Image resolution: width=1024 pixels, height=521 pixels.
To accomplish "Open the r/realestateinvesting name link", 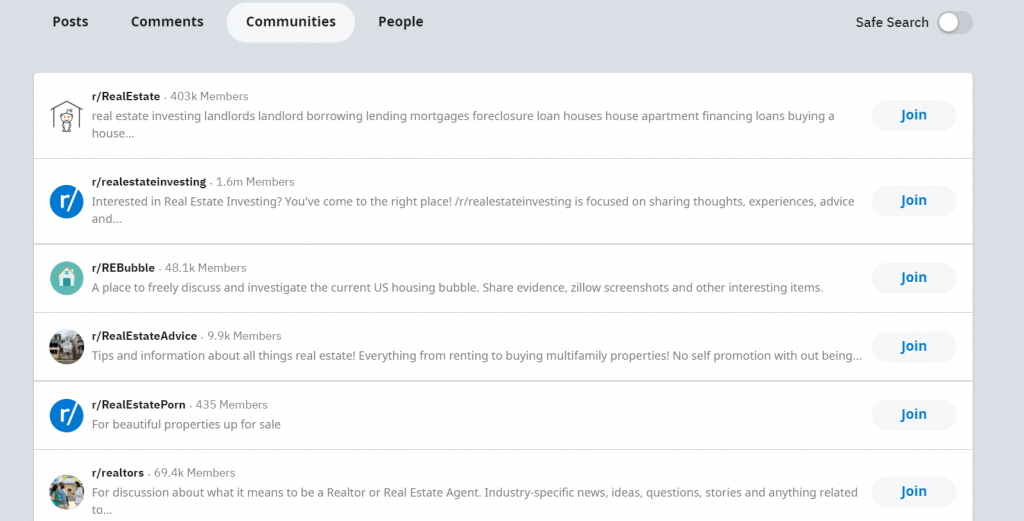I will pyautogui.click(x=149, y=182).
